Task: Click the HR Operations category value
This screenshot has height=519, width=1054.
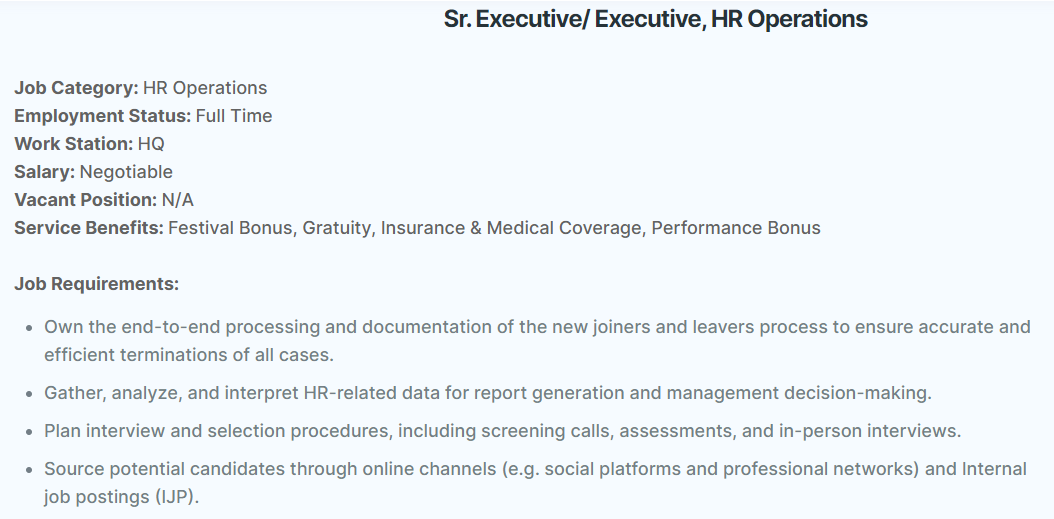Action: (x=205, y=88)
